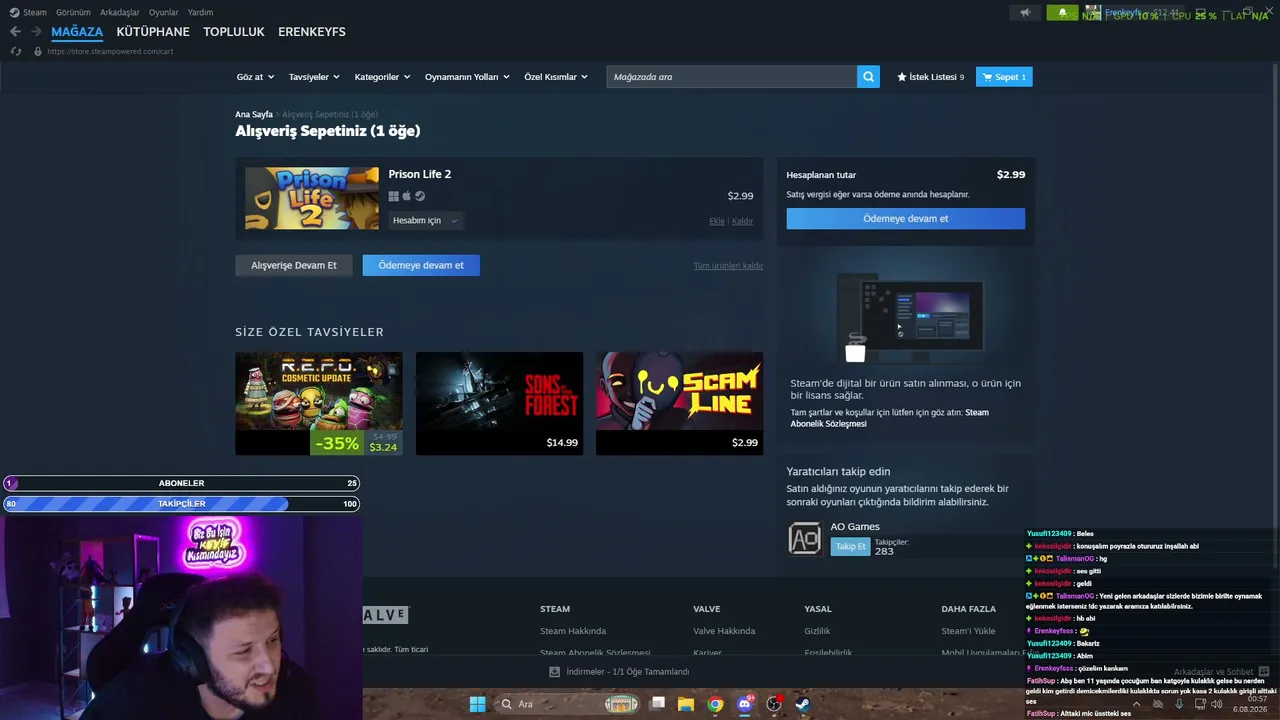Click the magnifier search button in store
The image size is (1280, 720).
pyautogui.click(x=868, y=77)
